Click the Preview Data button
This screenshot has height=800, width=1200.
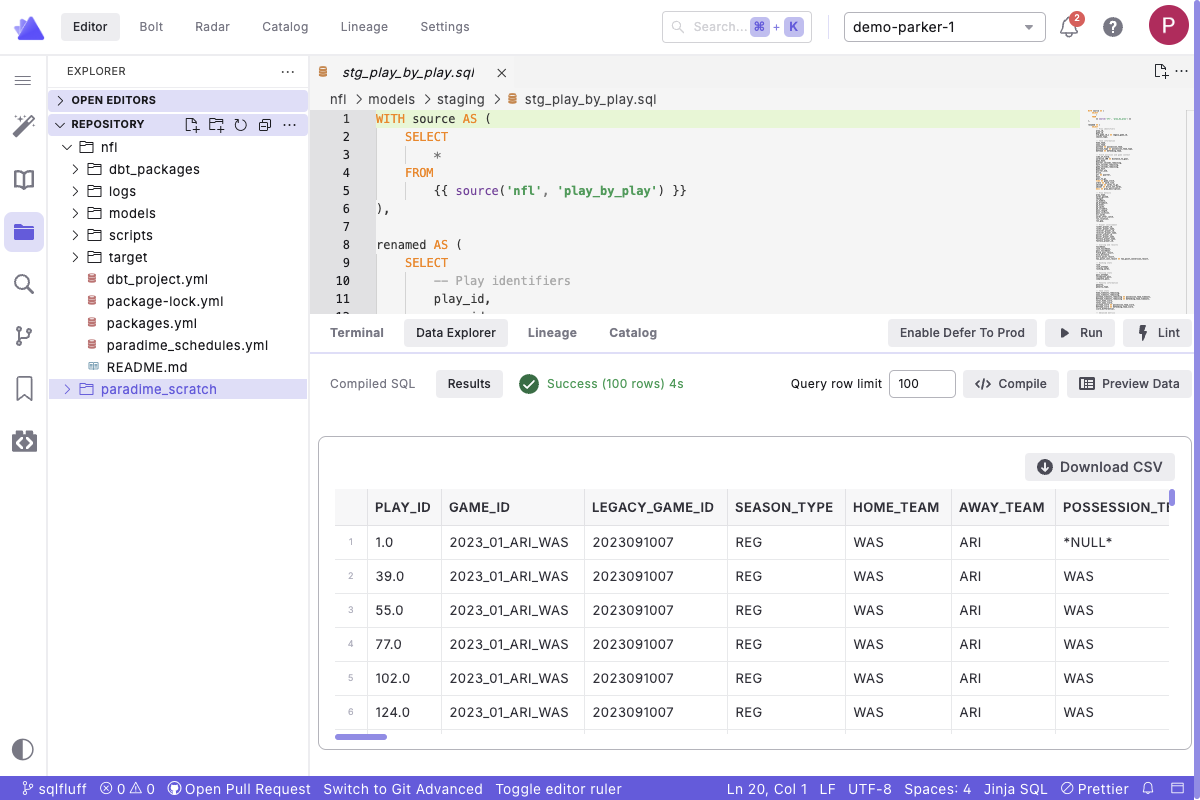coord(1129,384)
